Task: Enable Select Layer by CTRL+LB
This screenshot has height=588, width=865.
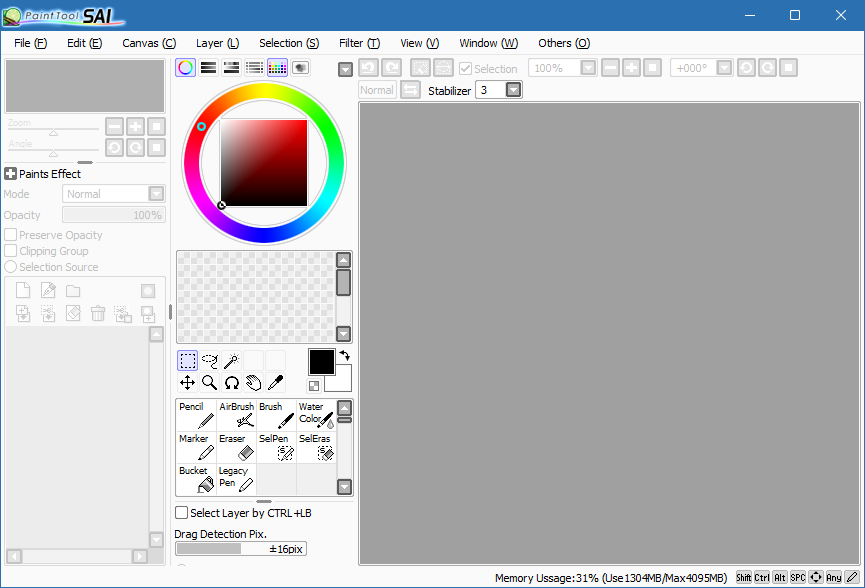Action: [182, 512]
